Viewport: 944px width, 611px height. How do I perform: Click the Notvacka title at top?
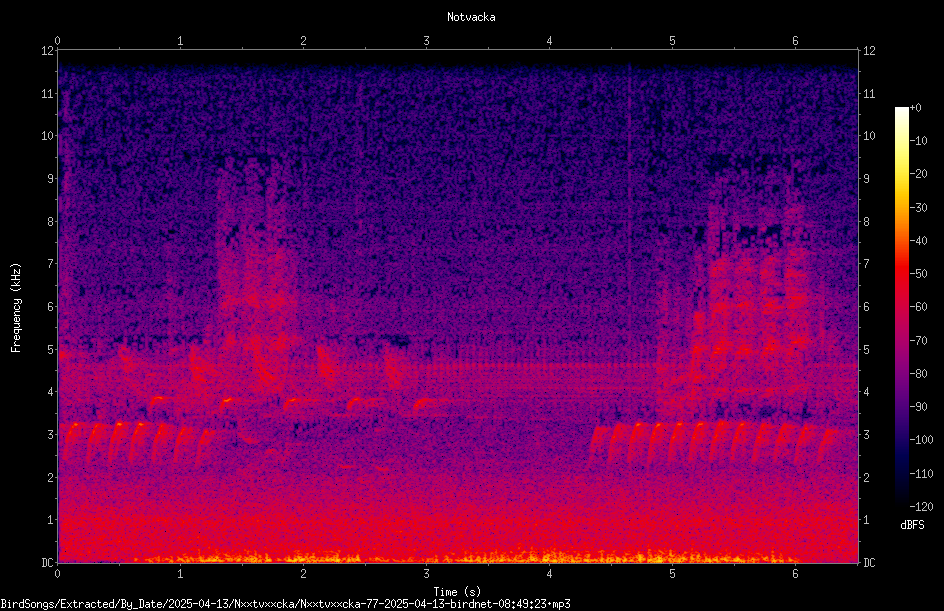click(x=471, y=17)
